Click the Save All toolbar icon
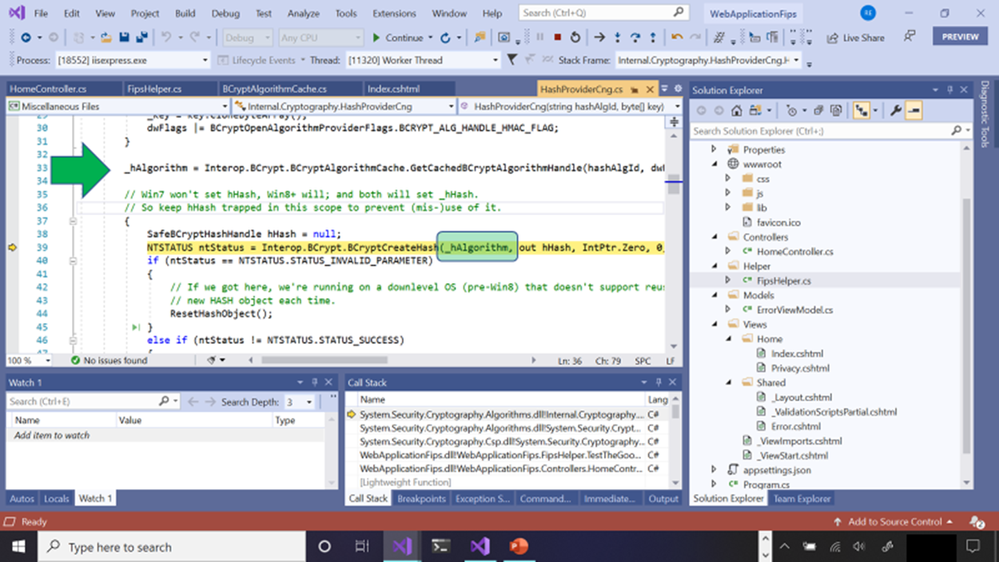 pos(141,38)
